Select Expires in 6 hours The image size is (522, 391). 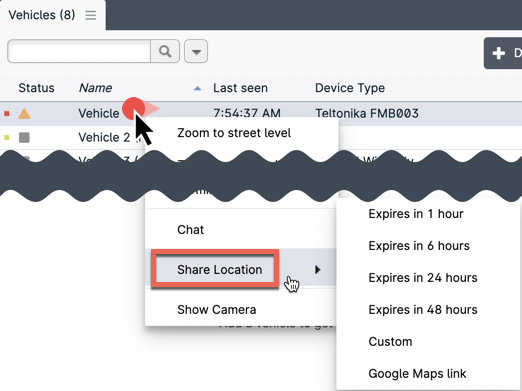(419, 246)
